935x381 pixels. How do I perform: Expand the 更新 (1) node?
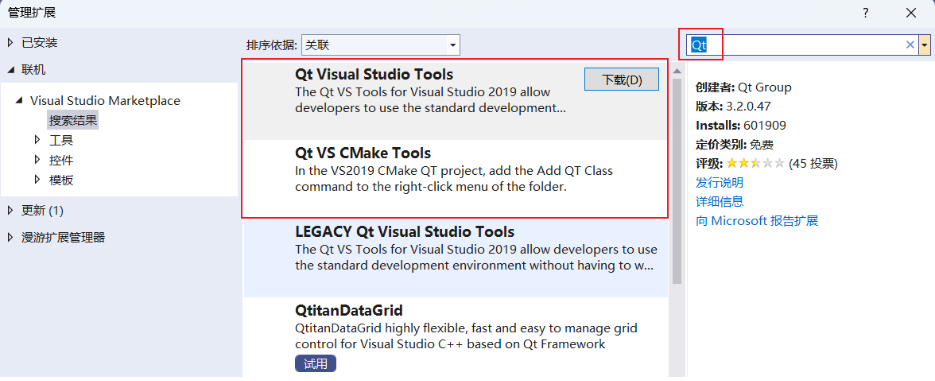[10, 210]
